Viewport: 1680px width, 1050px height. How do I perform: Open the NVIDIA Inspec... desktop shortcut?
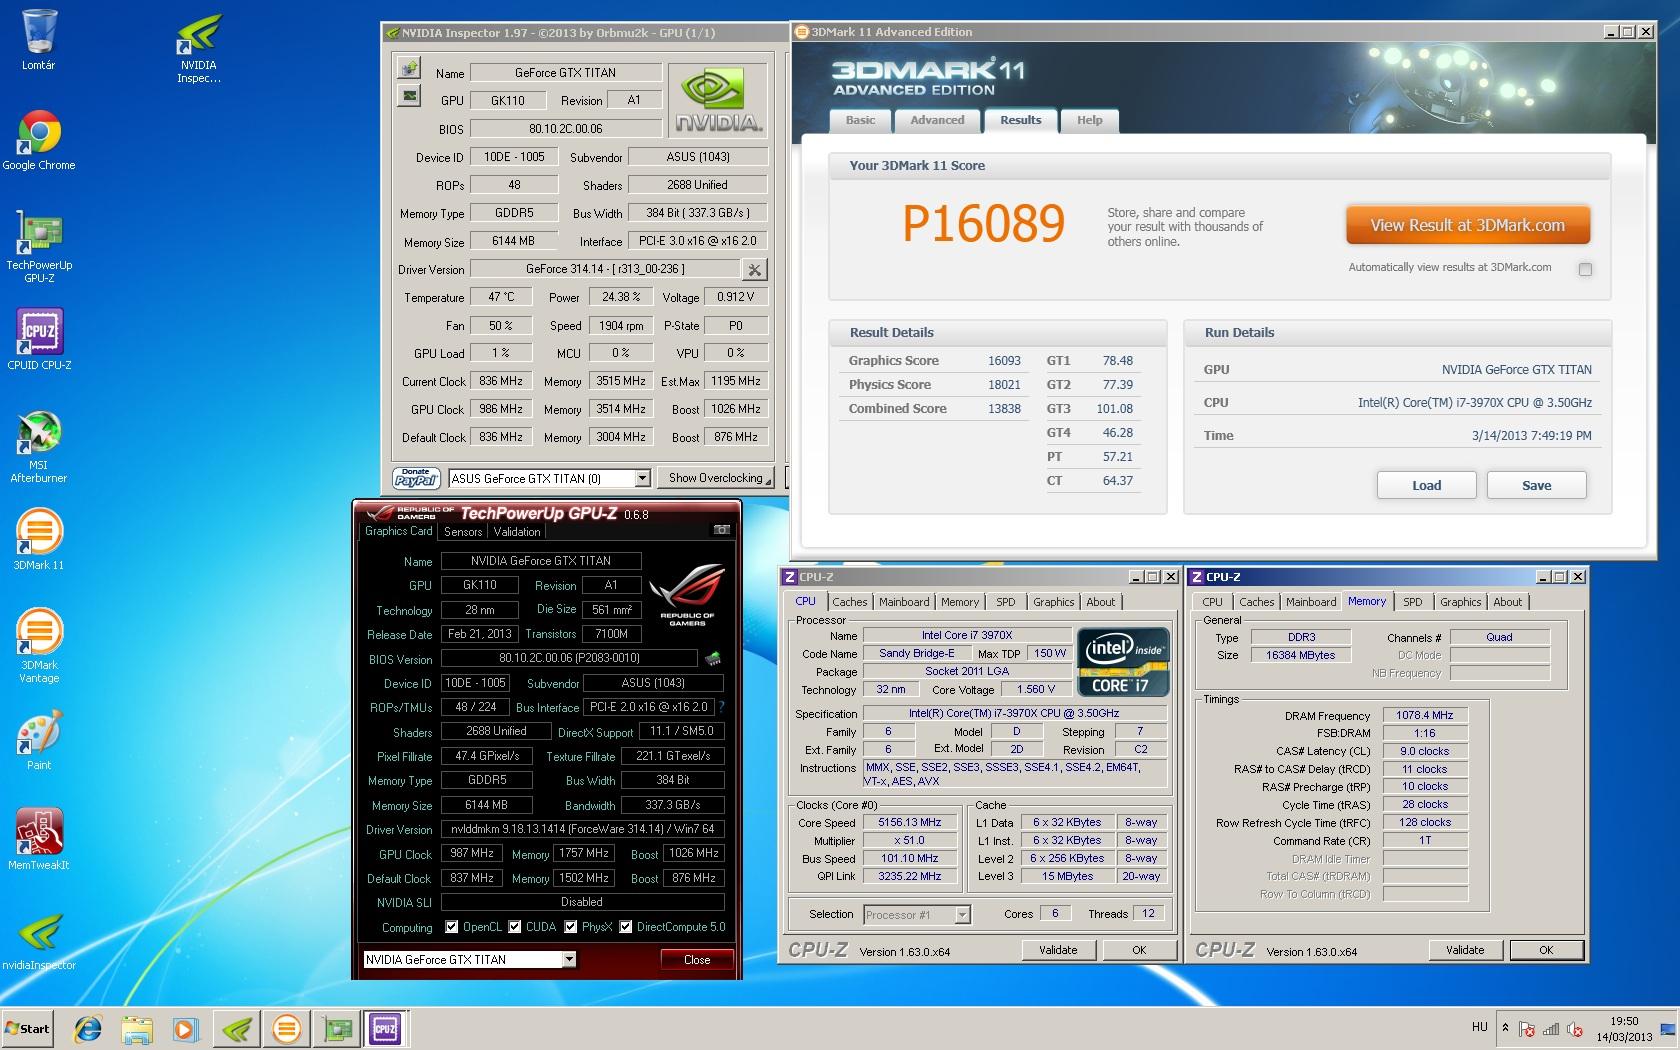(x=198, y=46)
